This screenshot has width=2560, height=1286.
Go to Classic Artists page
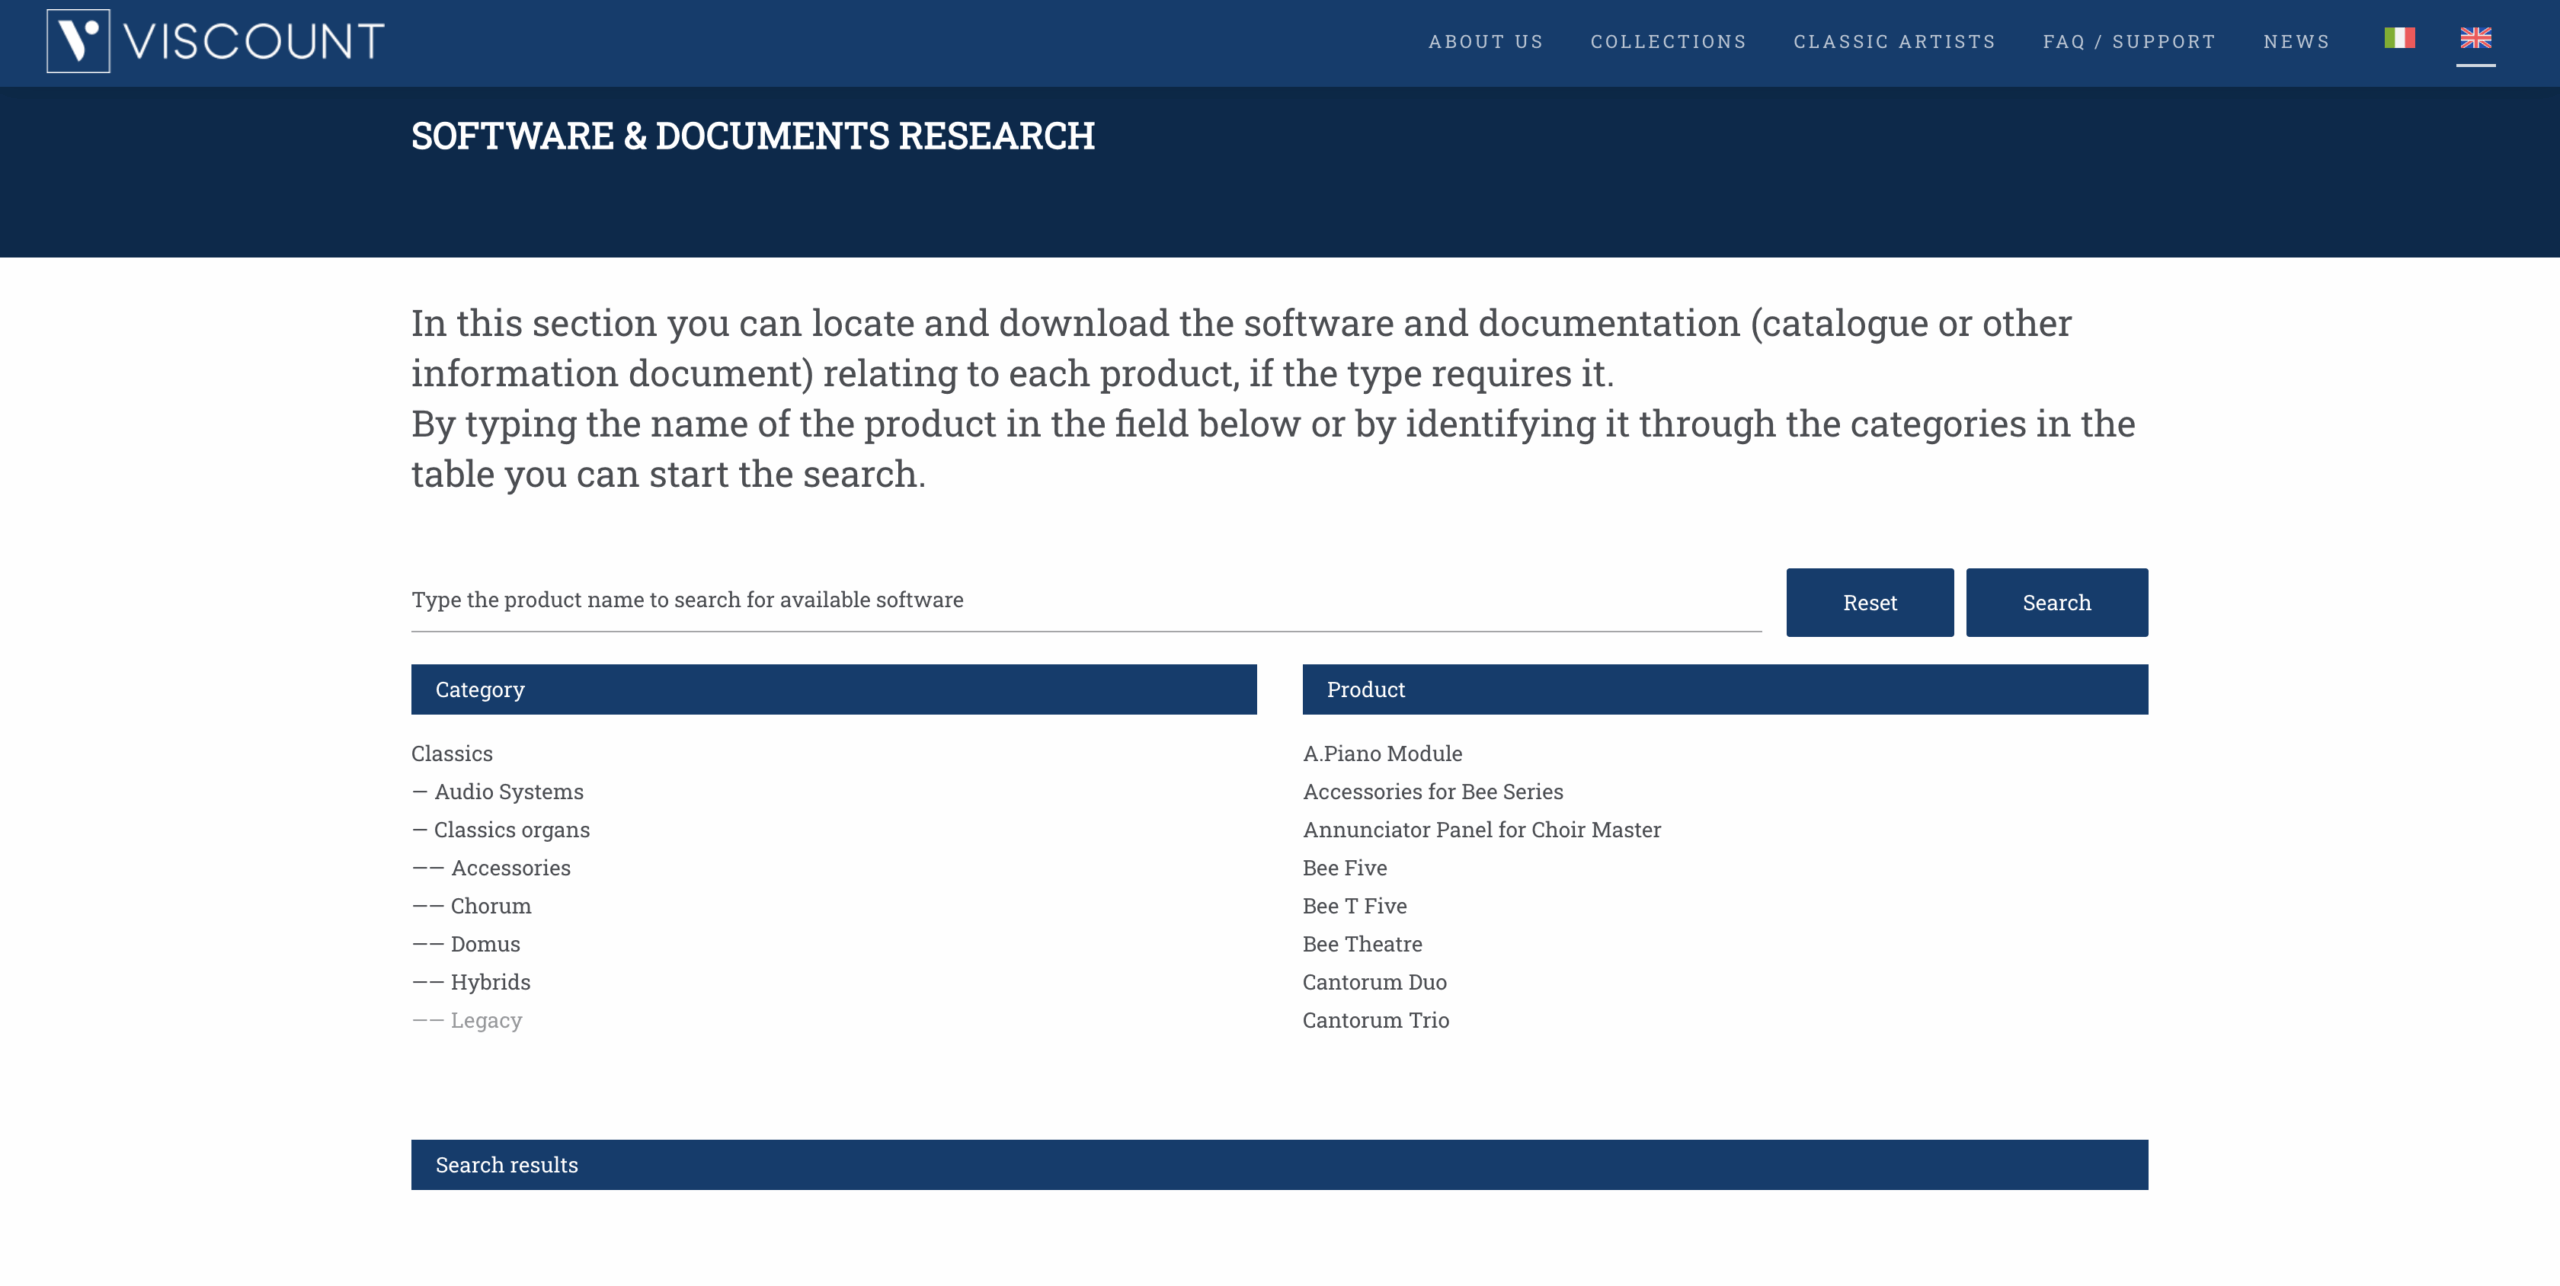1894,42
